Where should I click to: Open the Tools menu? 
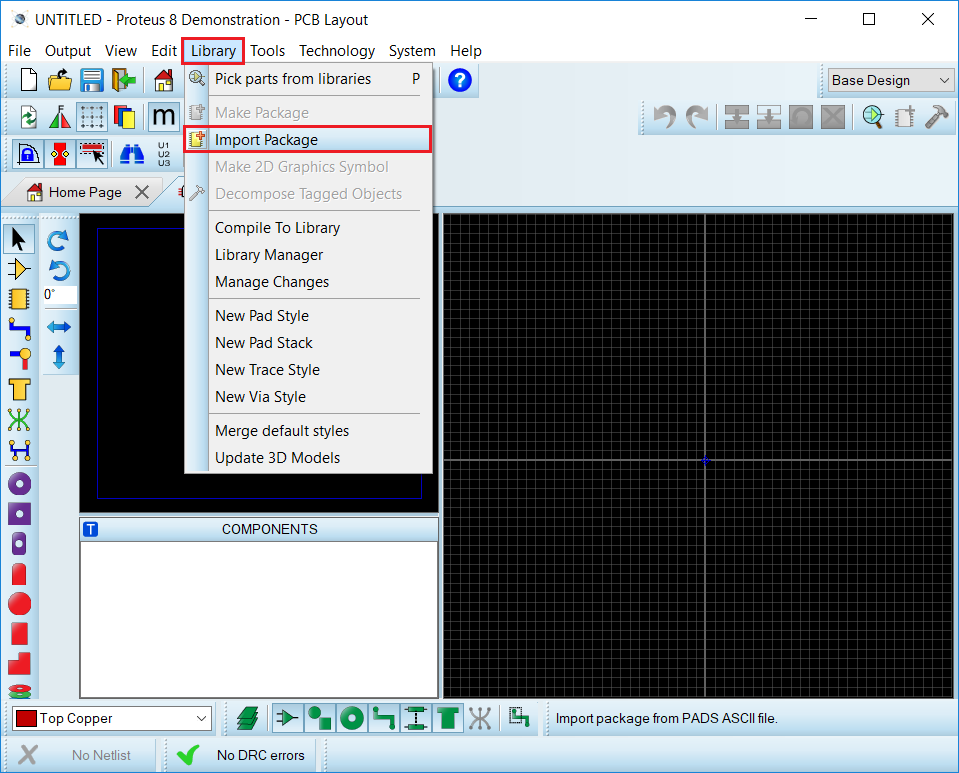267,51
